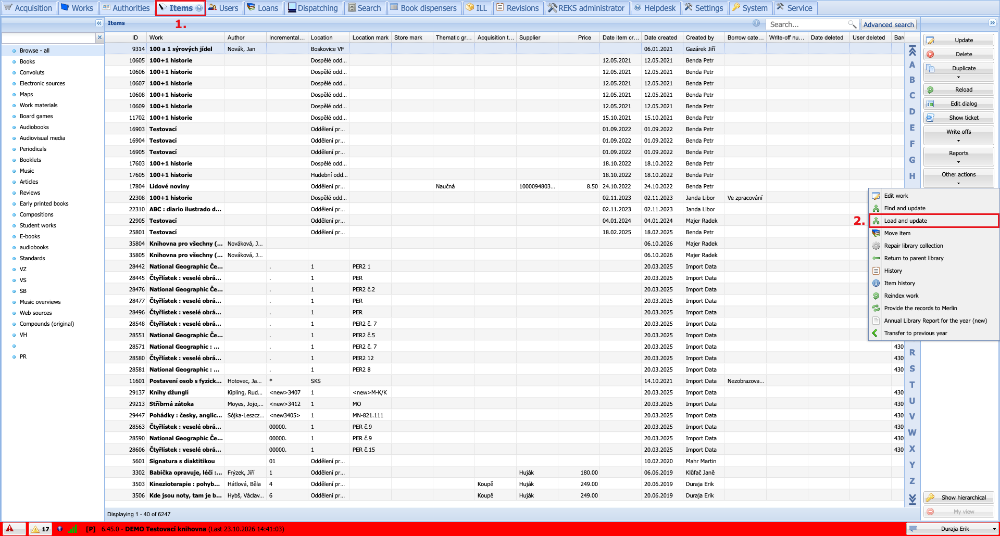Viewport: 1000px width, 536px height.
Task: Click the left panel filter input field
Action: click(48, 38)
